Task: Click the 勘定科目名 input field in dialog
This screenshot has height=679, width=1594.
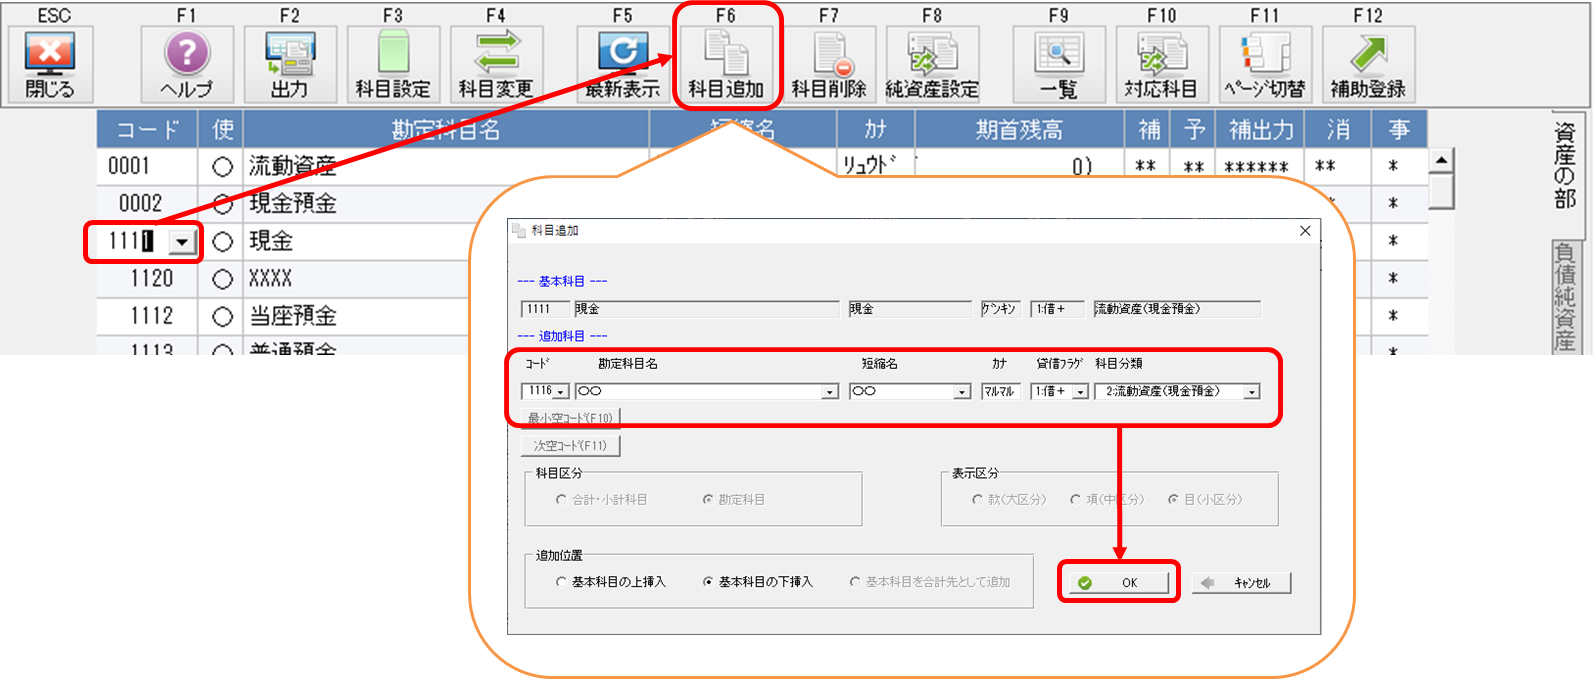Action: (x=700, y=392)
